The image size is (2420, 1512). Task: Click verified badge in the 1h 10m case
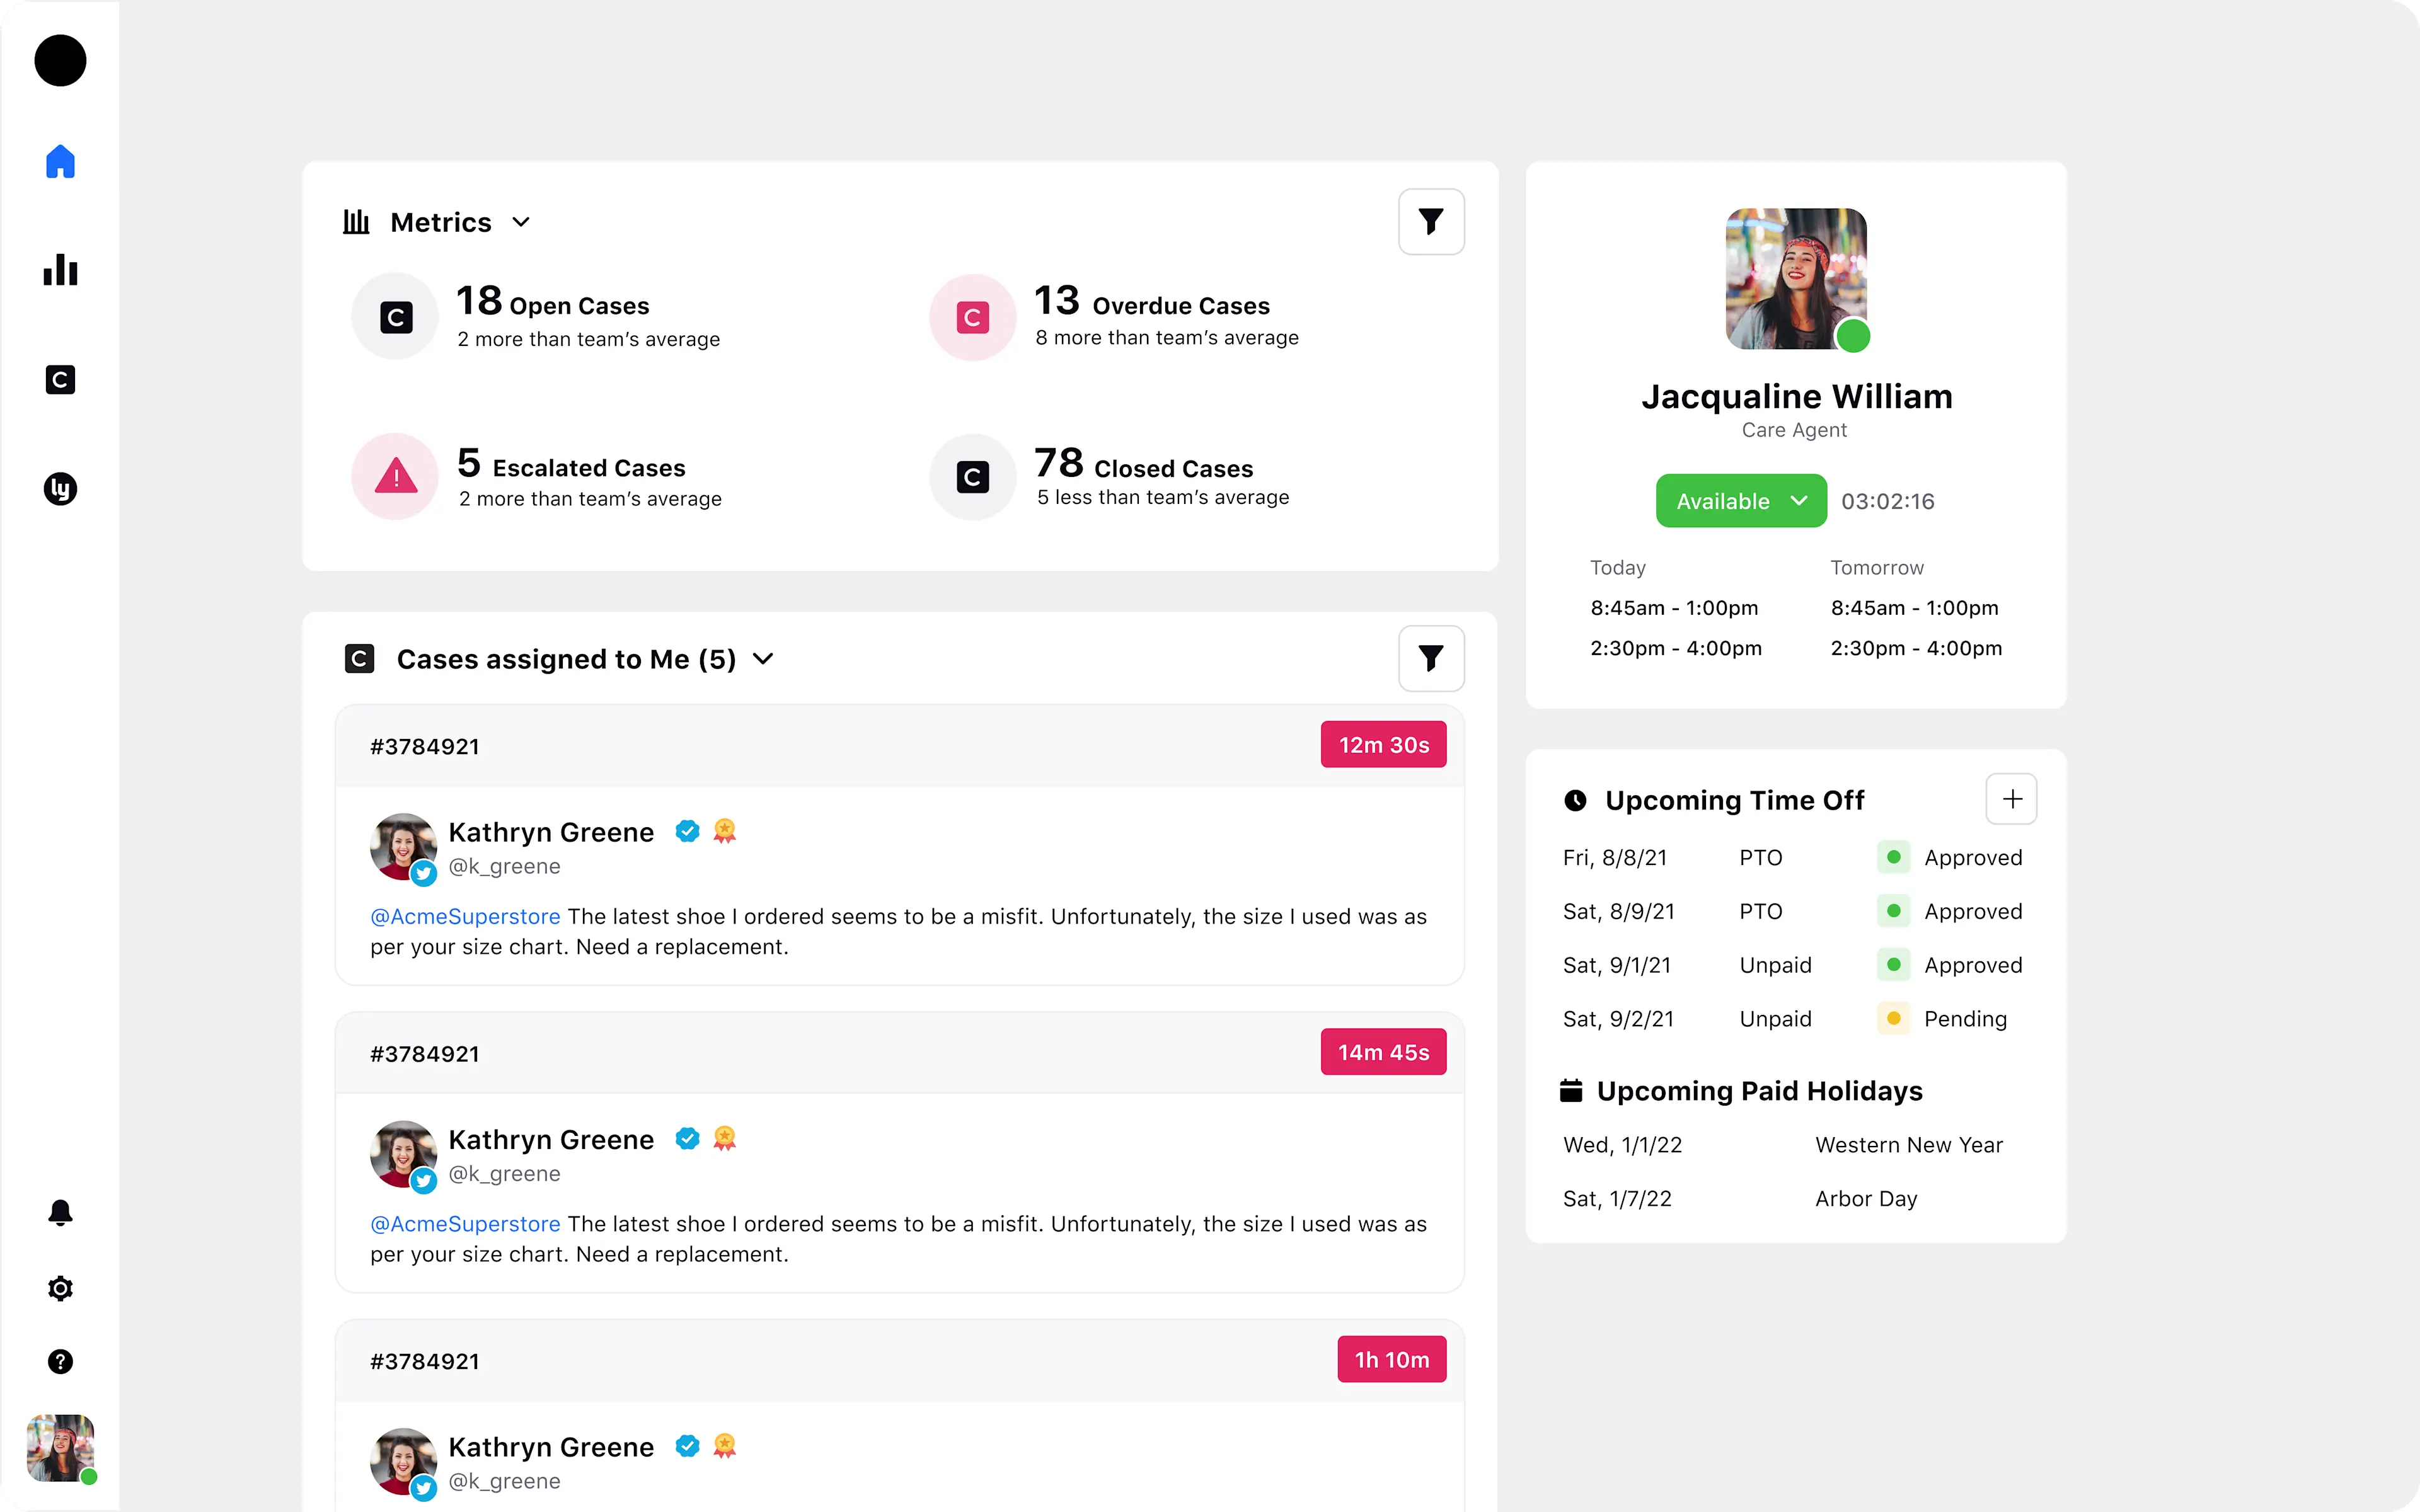[x=687, y=1445]
